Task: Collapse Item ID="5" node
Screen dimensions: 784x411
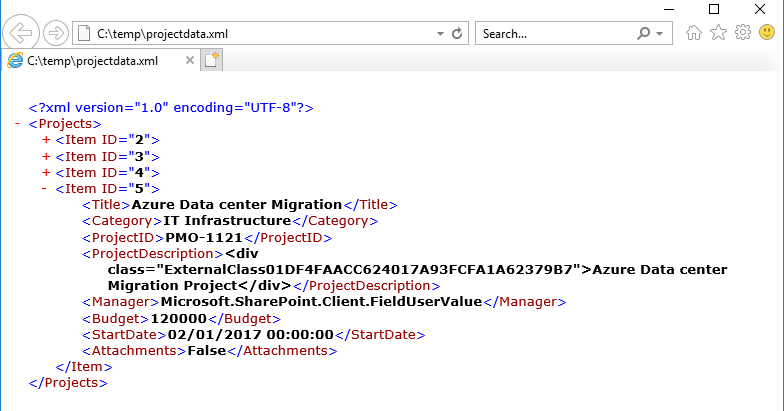Action: point(44,188)
